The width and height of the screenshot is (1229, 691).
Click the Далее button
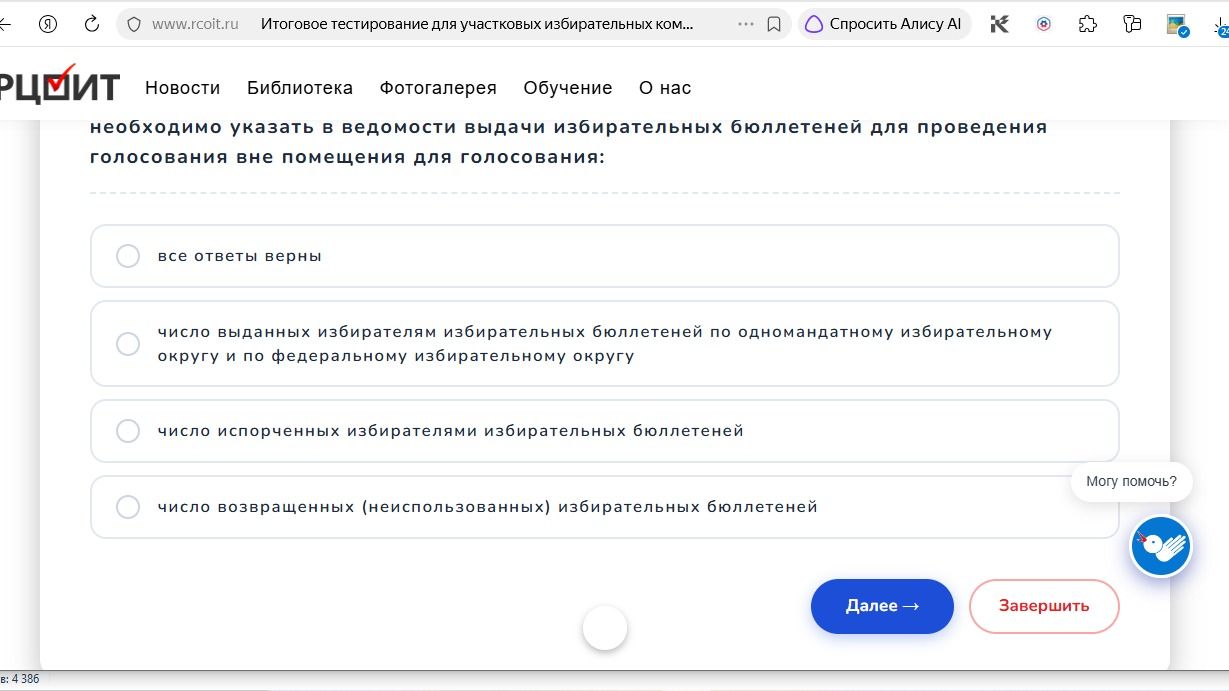tap(882, 606)
